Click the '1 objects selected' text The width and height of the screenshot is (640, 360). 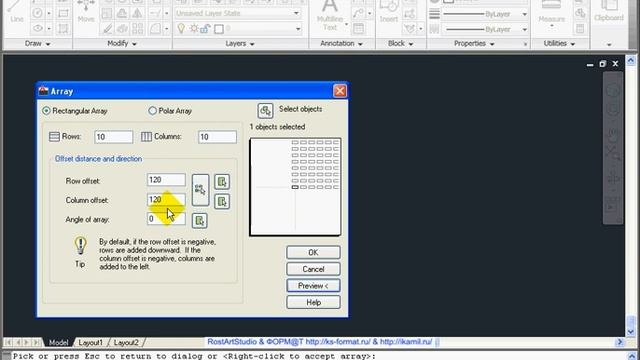(x=278, y=127)
